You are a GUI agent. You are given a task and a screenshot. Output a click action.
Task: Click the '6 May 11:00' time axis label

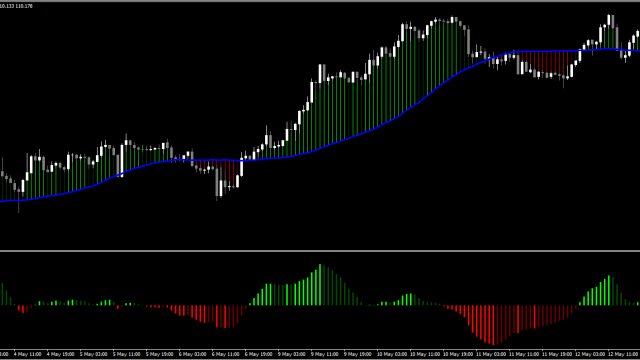226,354
